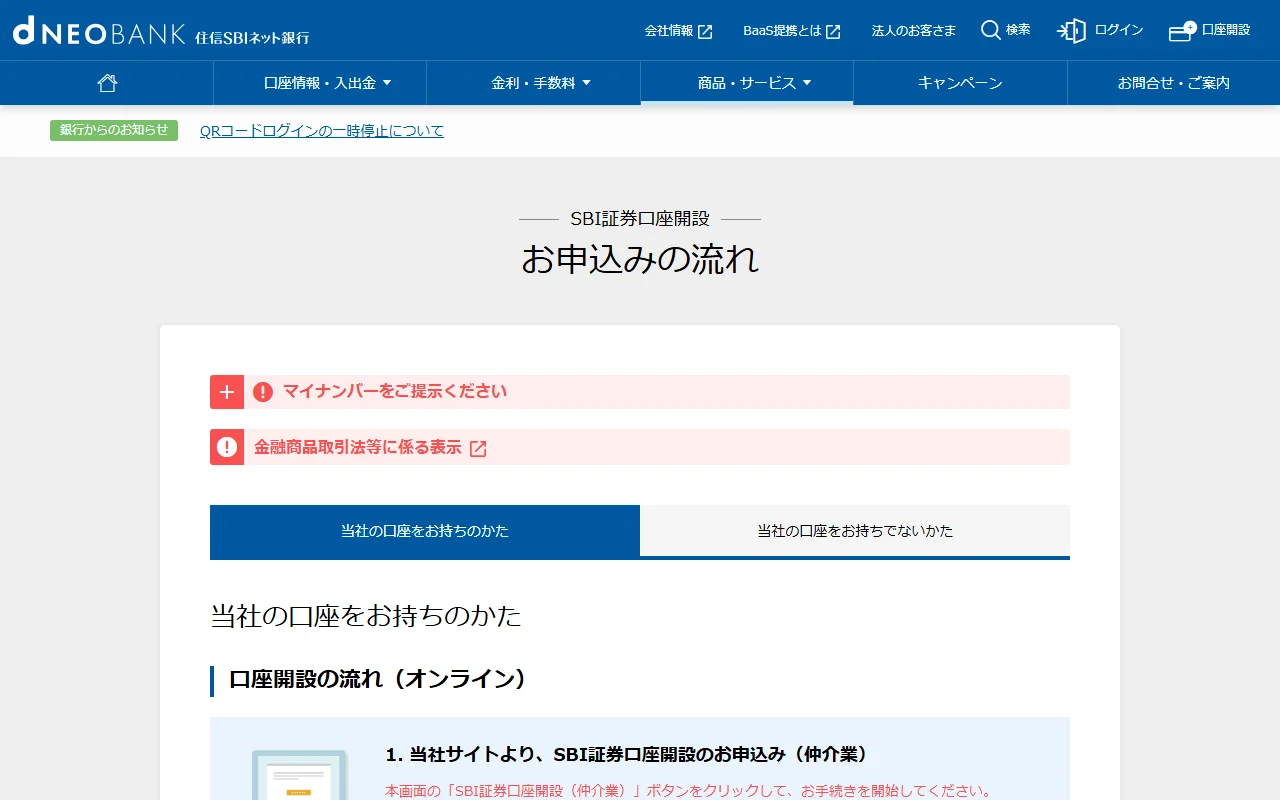This screenshot has height=800, width=1280.
Task: Click お申込みの流れ page heading
Action: (640, 259)
